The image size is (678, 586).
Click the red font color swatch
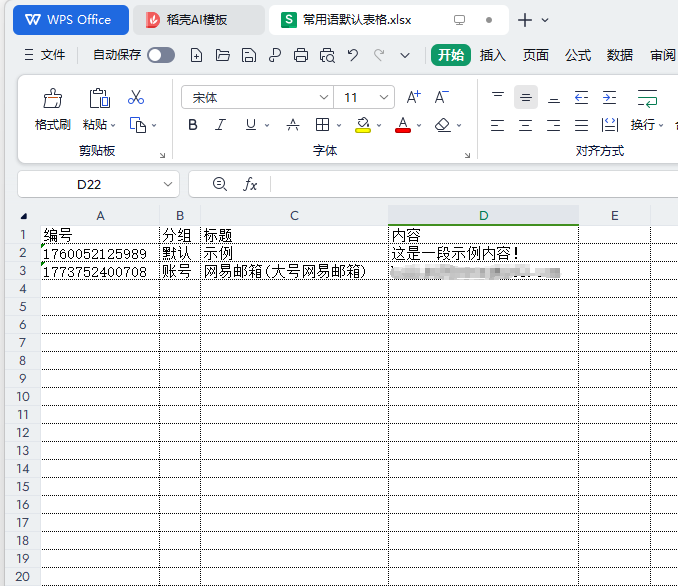coord(403,125)
